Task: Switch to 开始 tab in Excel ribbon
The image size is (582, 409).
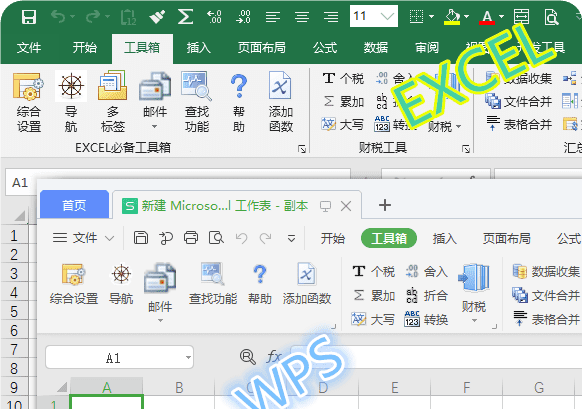Action: (x=85, y=48)
